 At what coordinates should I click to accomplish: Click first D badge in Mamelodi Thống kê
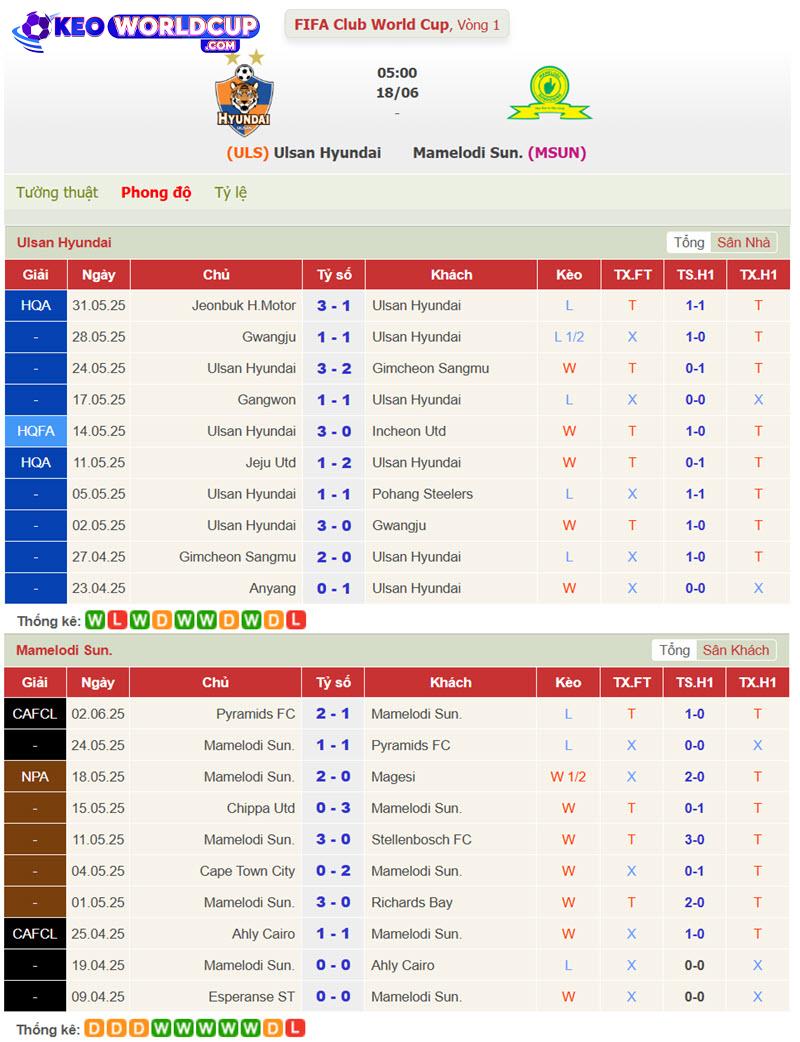(94, 1029)
